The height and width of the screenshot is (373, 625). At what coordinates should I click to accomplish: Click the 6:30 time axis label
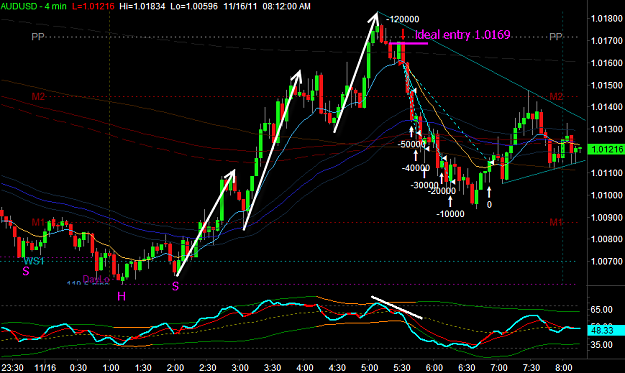[466, 367]
